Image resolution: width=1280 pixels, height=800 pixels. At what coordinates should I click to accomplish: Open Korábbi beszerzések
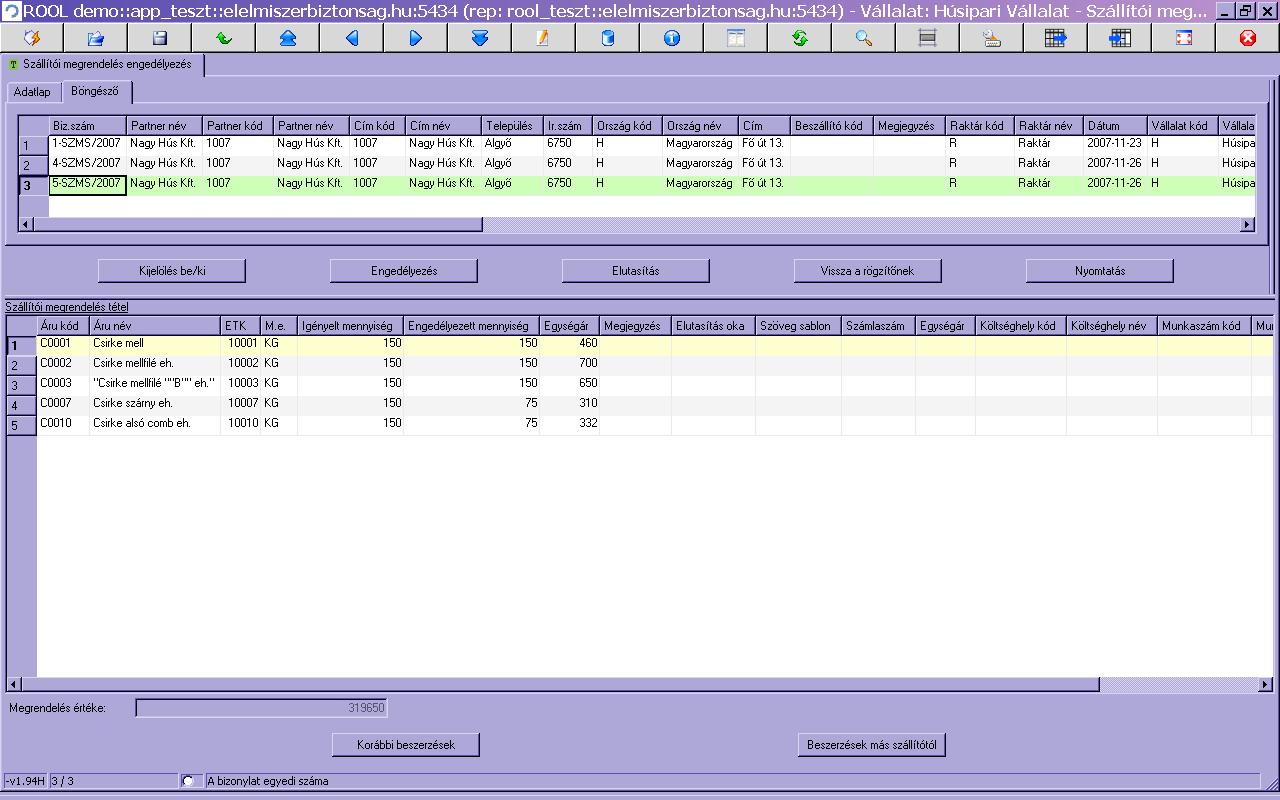[406, 745]
